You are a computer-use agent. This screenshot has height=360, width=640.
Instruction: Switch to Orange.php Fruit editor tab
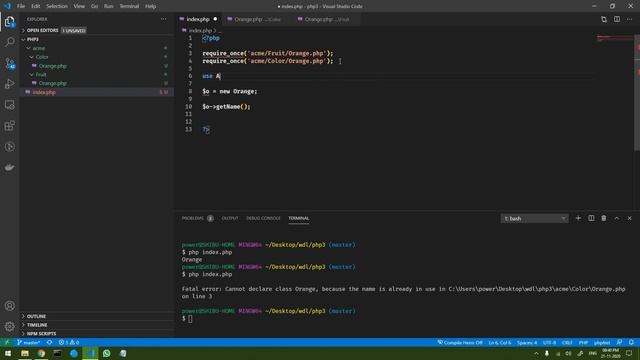[327, 19]
